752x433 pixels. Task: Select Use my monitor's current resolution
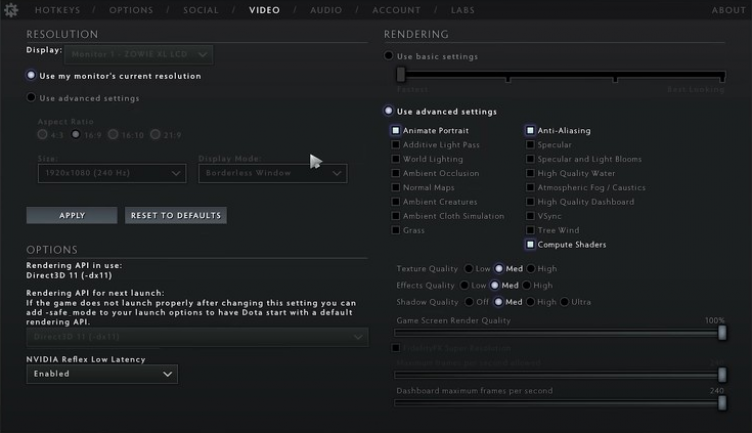coord(32,76)
